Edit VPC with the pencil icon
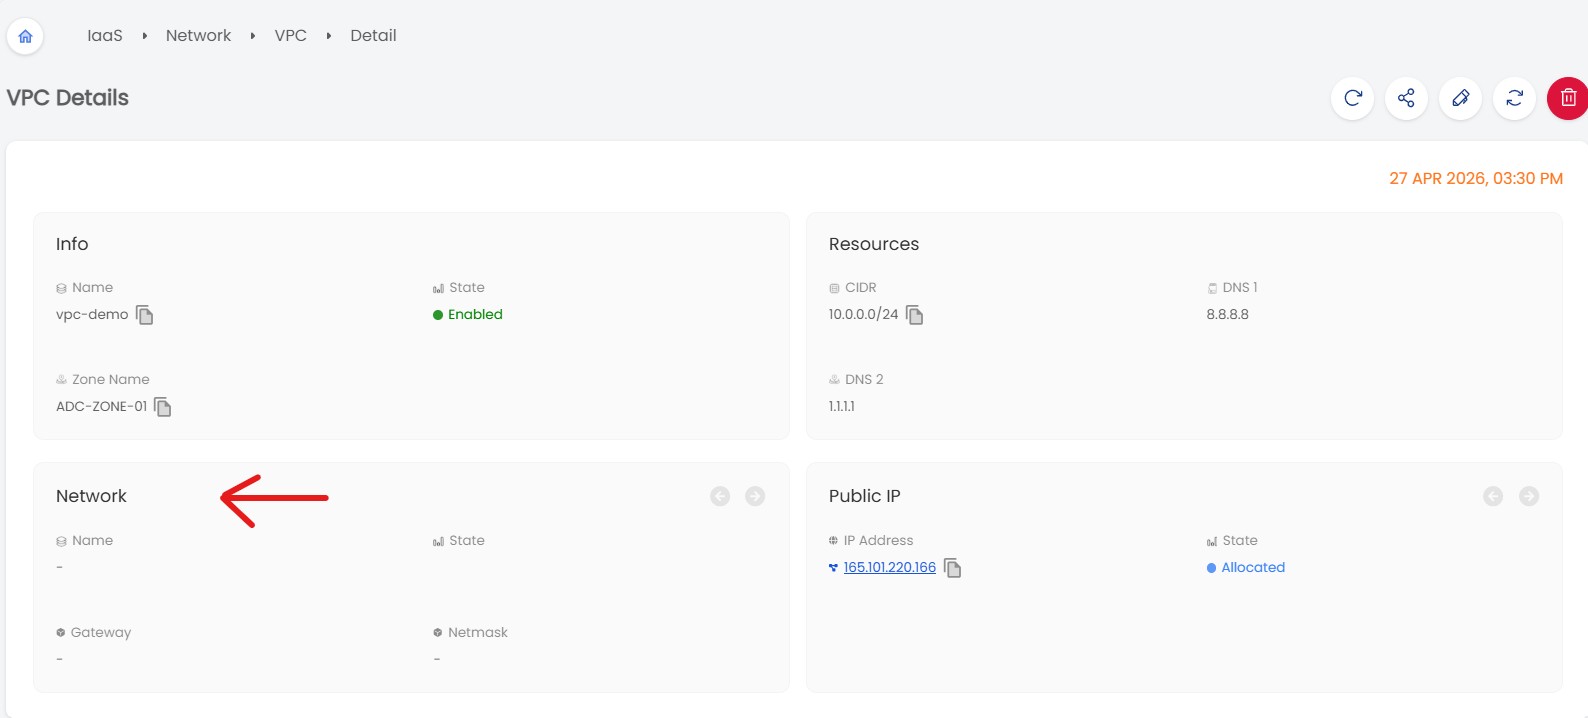1588x718 pixels. [1461, 98]
